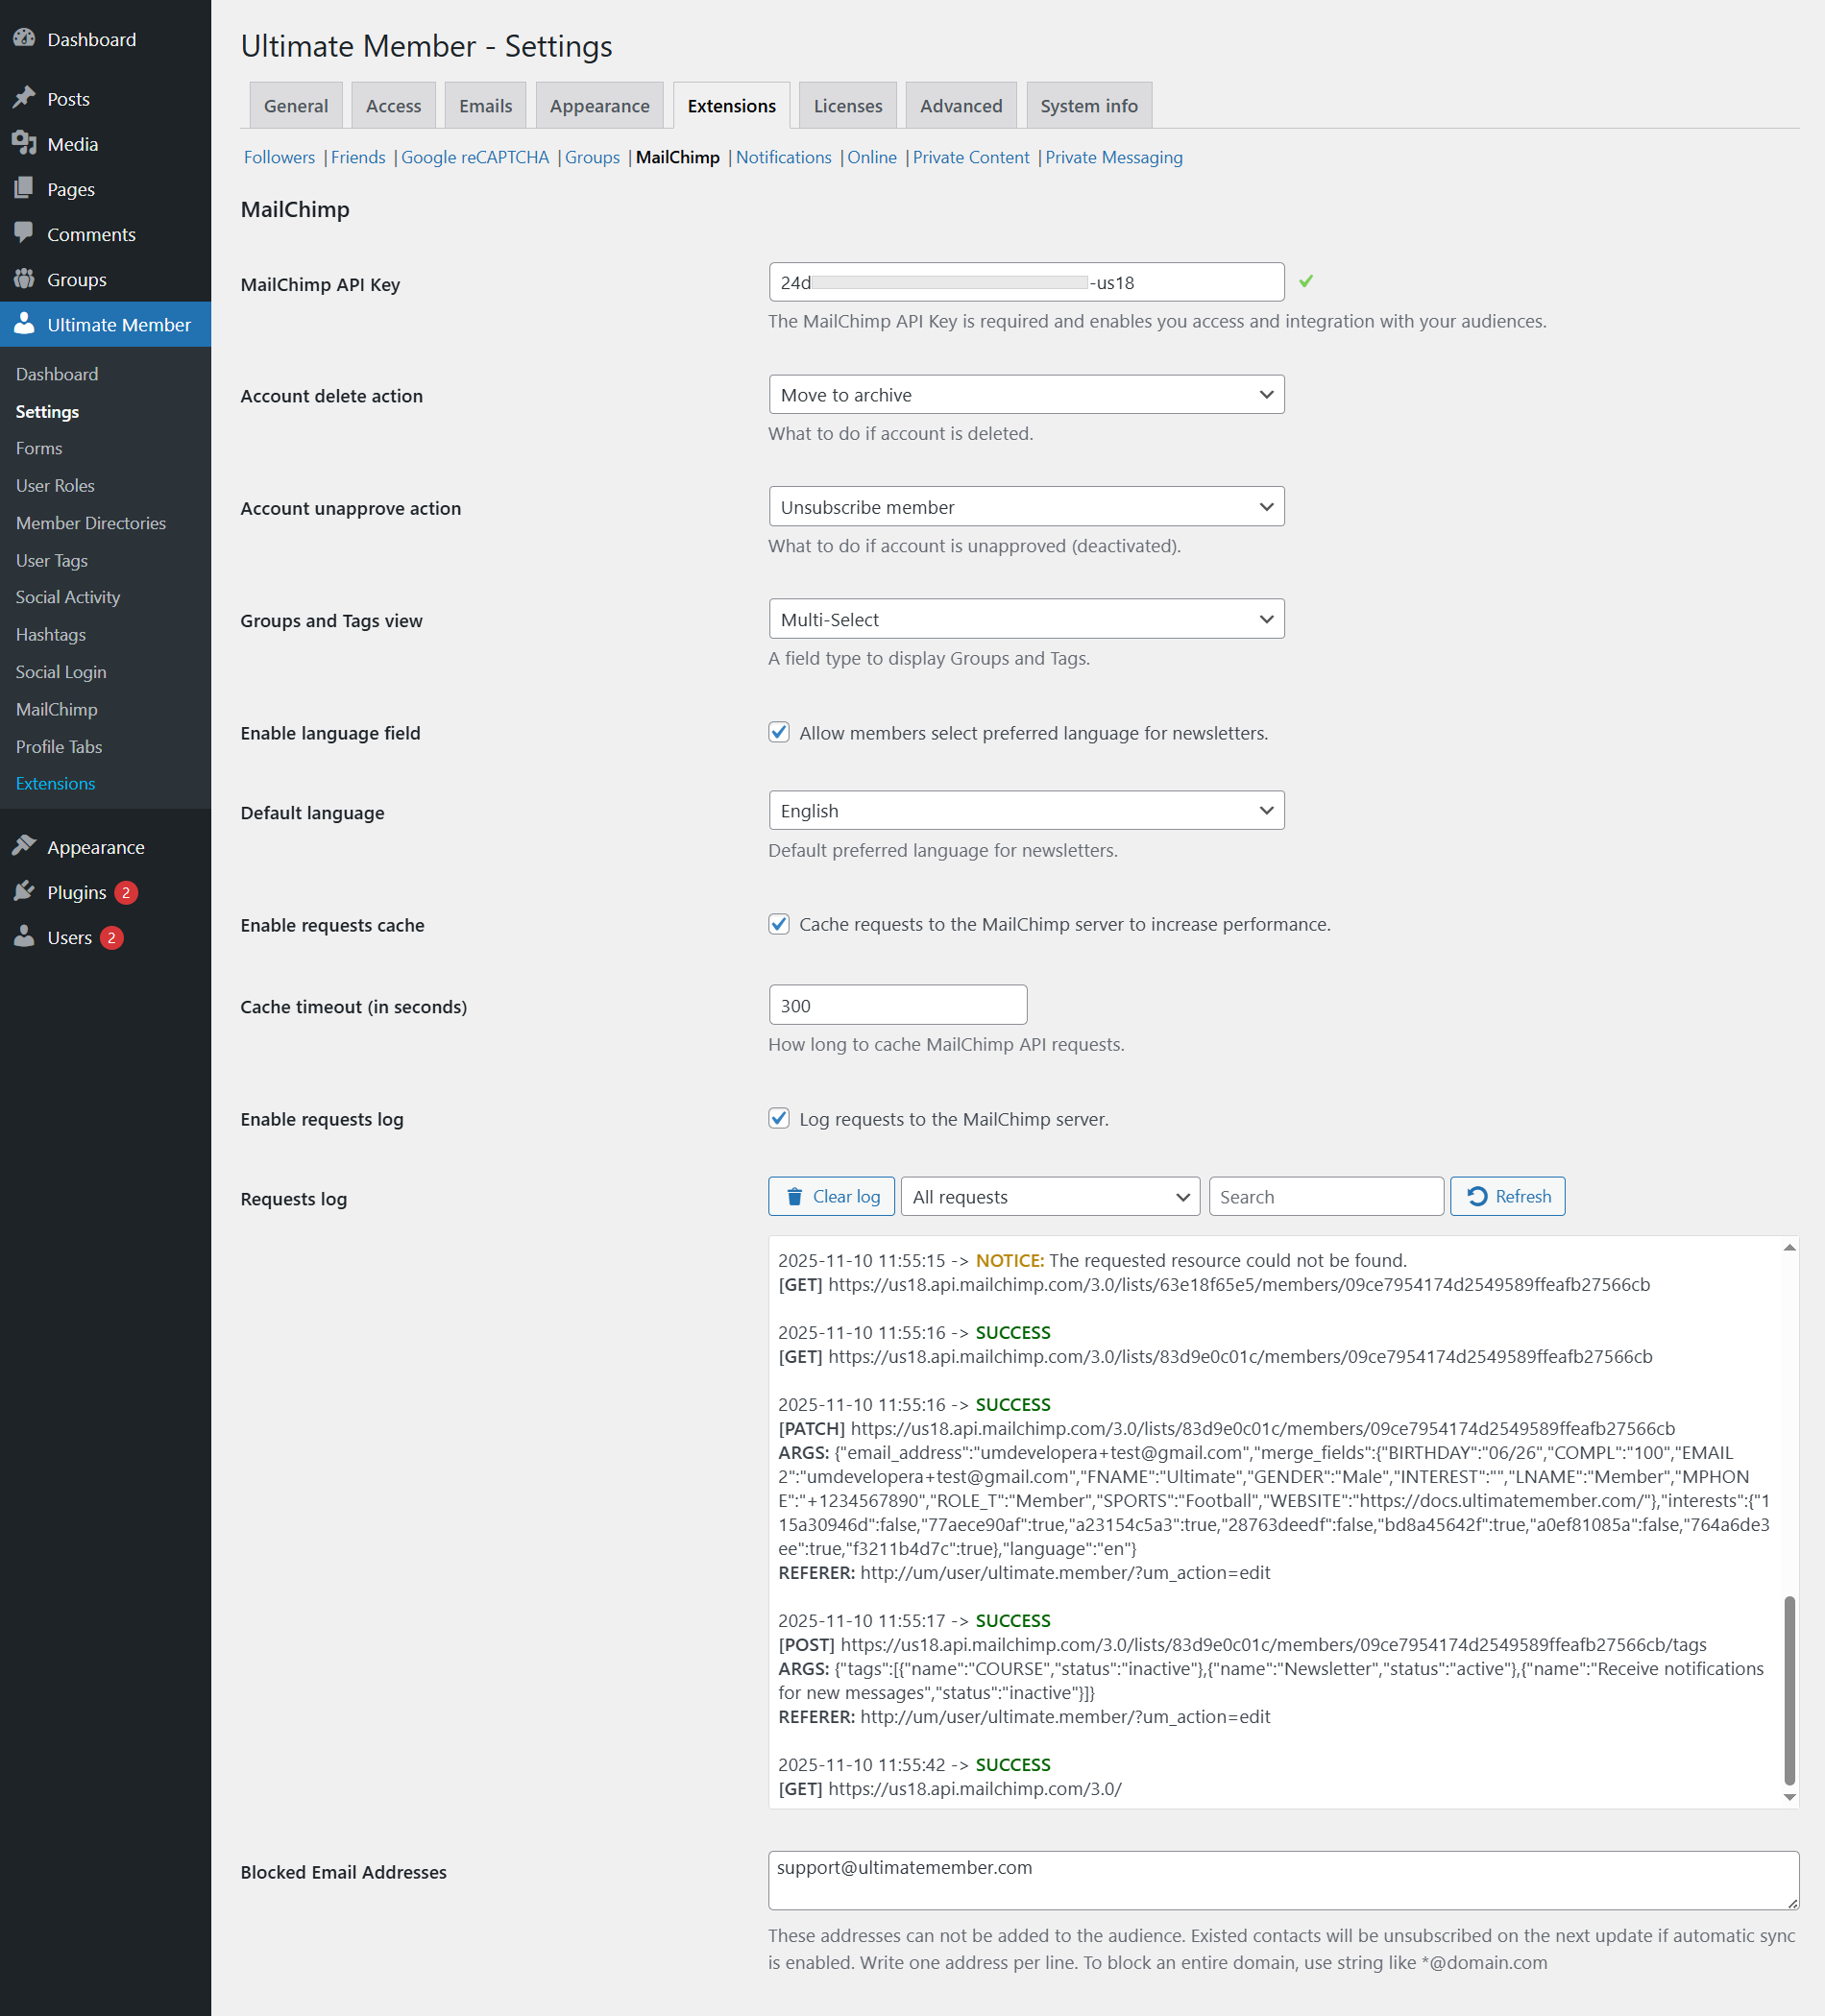Open Extensions in sidebar submenu
1825x2016 pixels.
(x=56, y=783)
